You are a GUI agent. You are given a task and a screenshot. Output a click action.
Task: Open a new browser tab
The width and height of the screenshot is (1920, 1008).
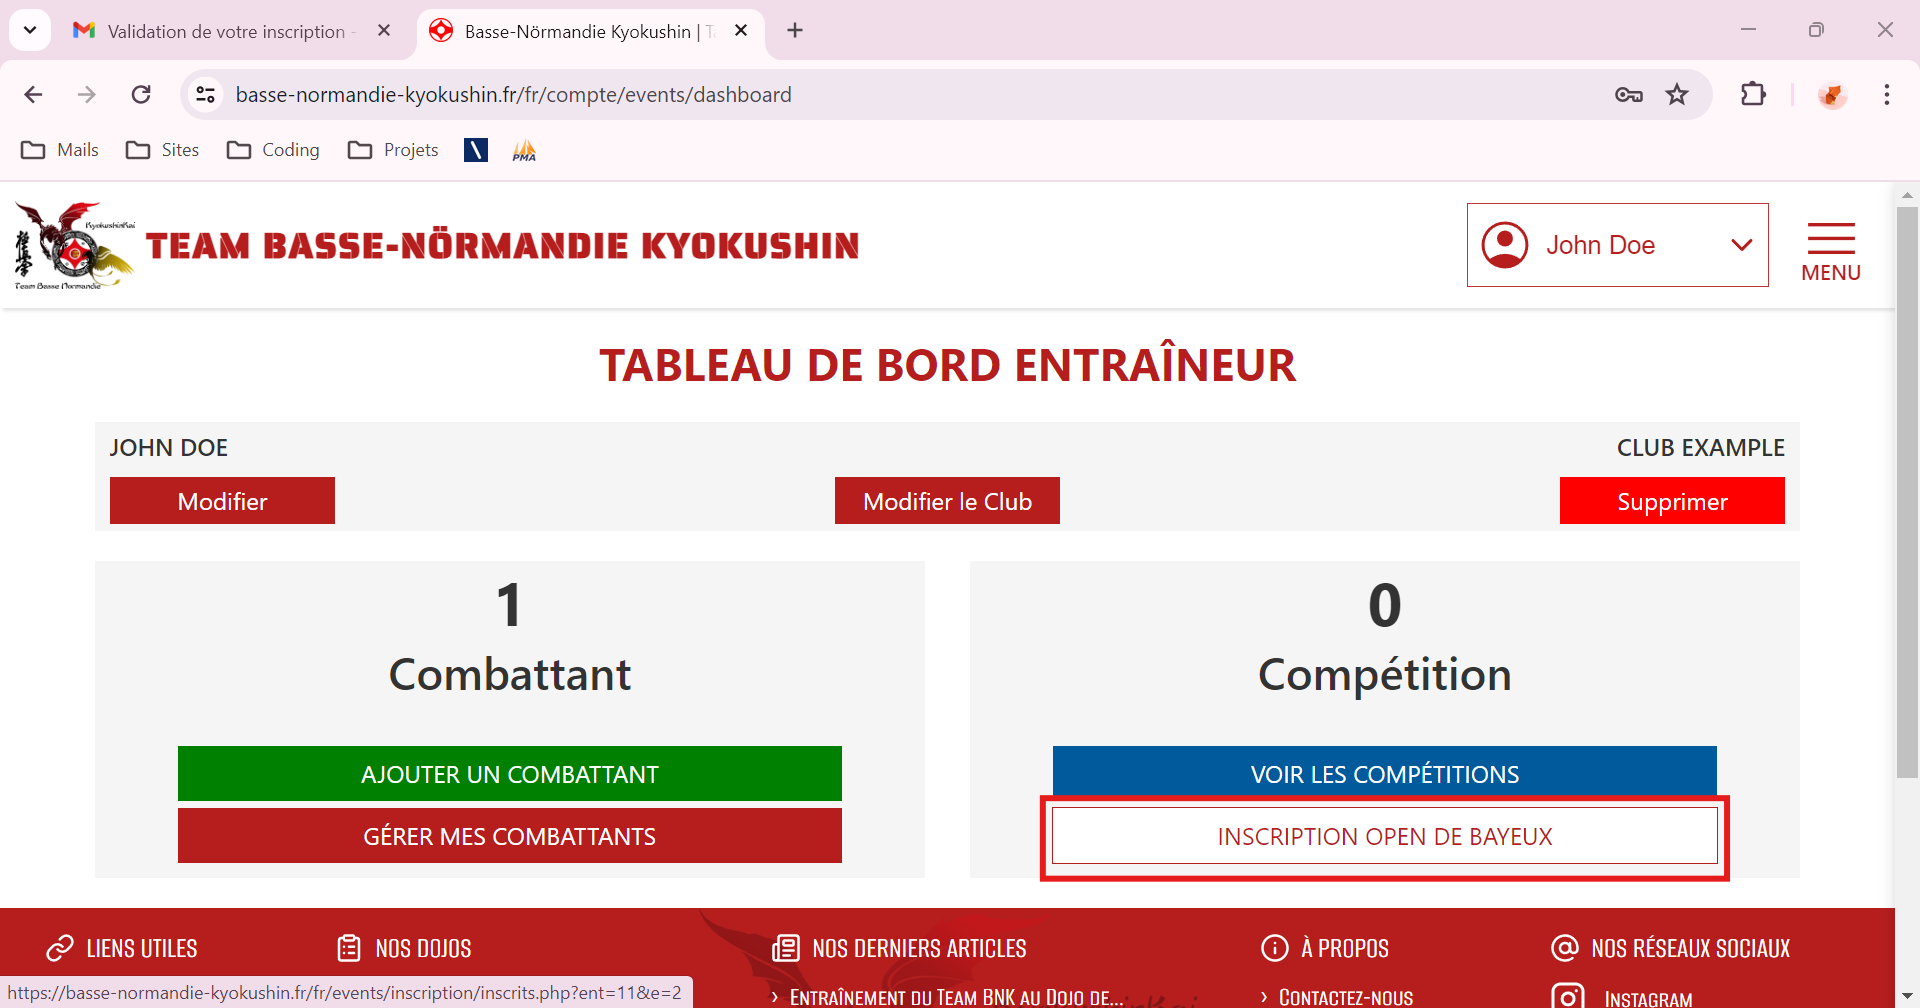(795, 30)
